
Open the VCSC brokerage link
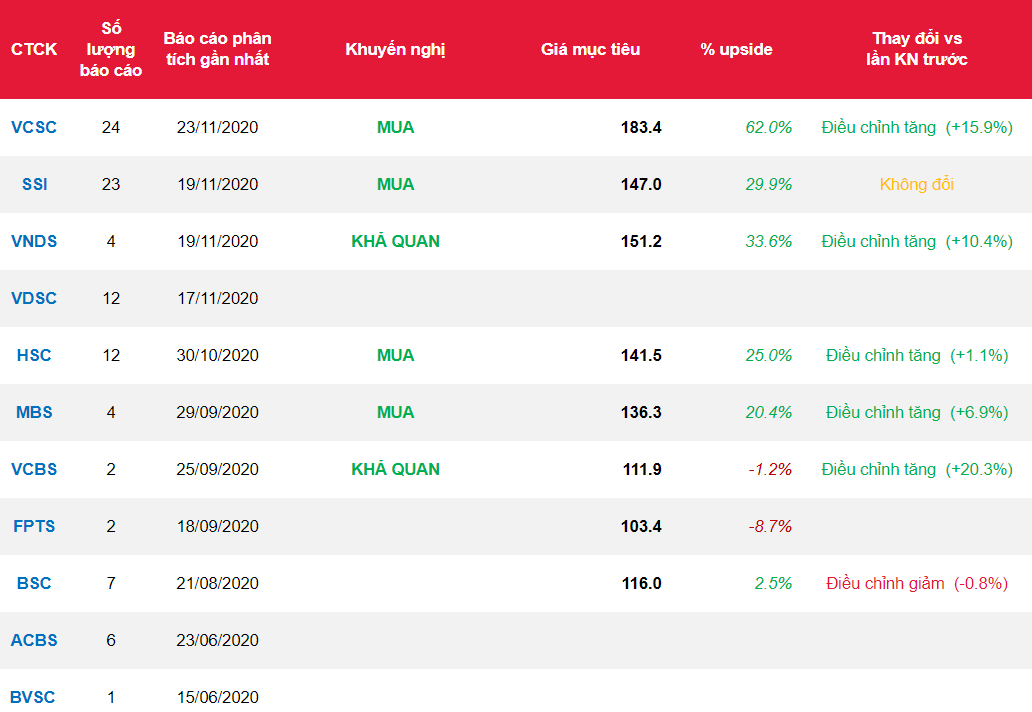click(34, 127)
